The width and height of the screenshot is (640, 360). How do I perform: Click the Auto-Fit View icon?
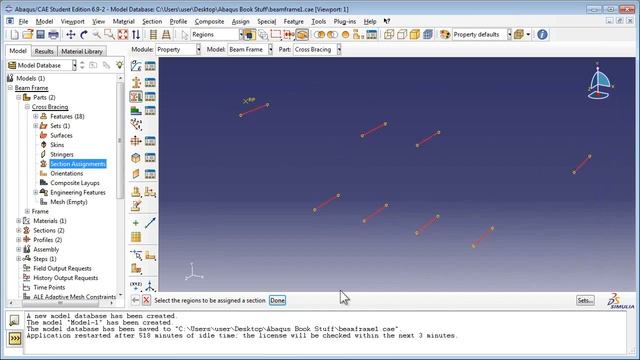(x=122, y=35)
